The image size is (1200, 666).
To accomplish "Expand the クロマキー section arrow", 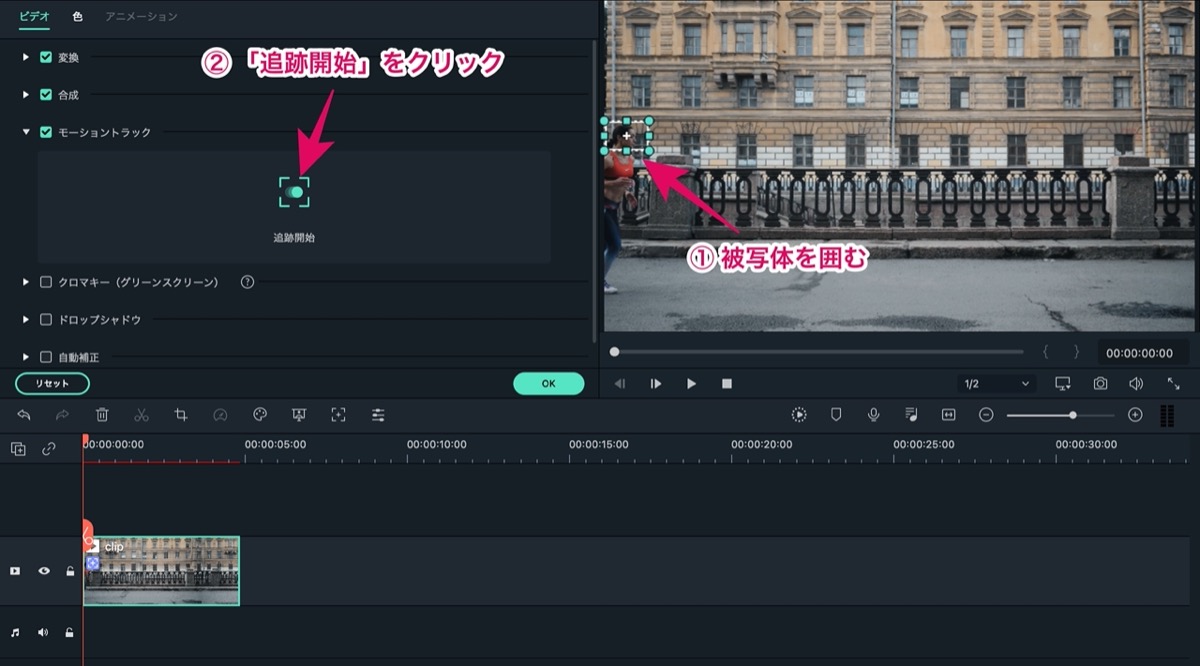I will point(26,282).
